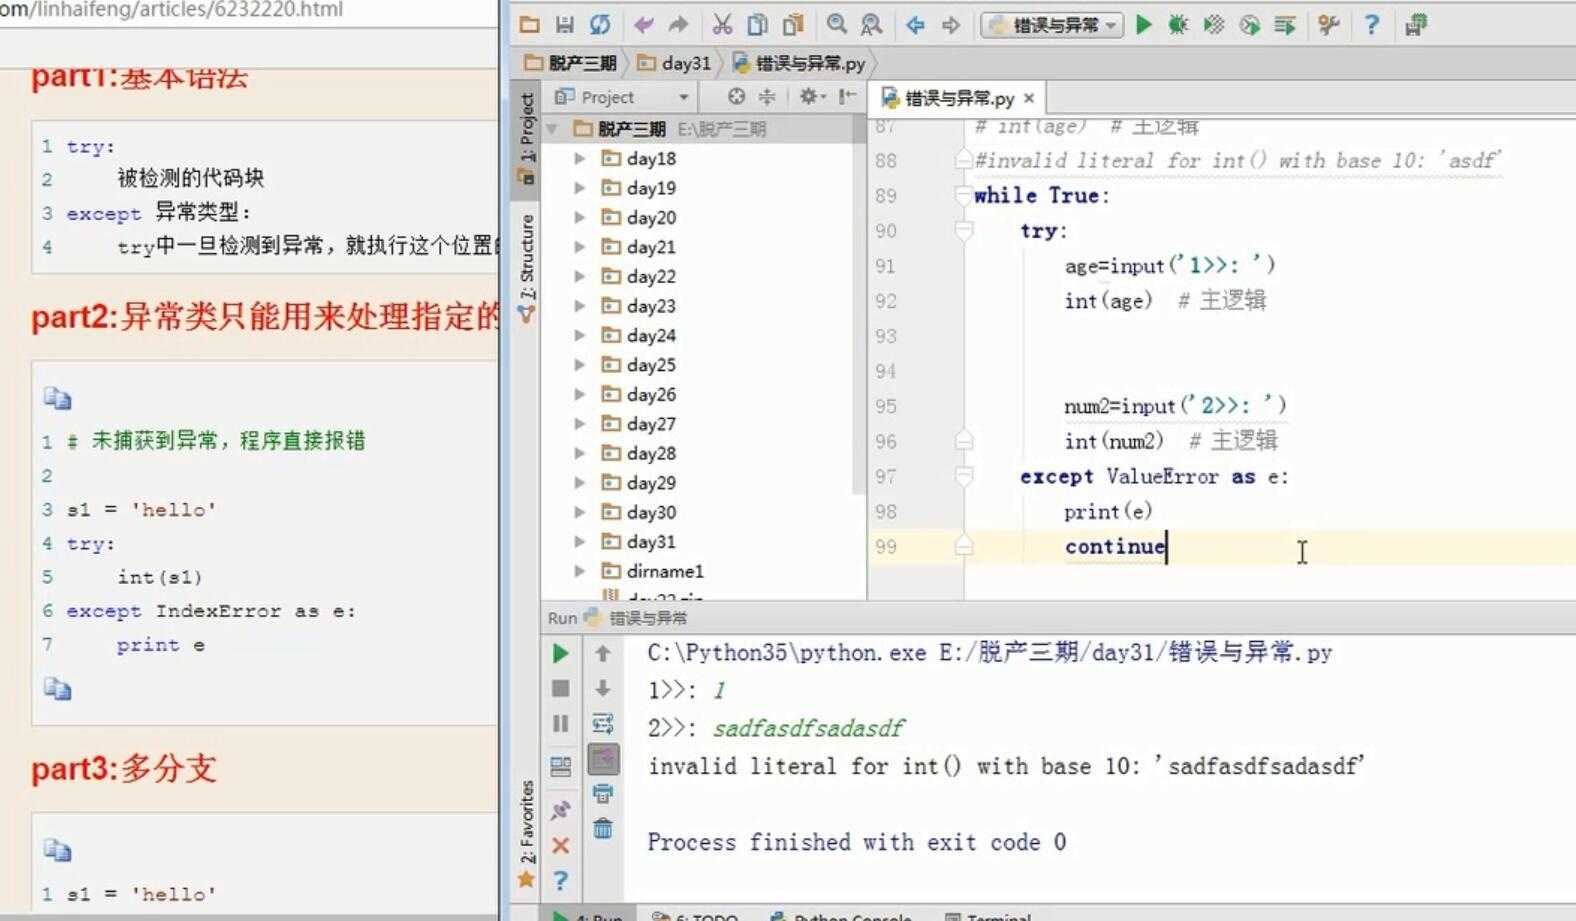Open the 2: Favorites side tab
Viewport: 1576px width, 921px height.
pyautogui.click(x=526, y=833)
